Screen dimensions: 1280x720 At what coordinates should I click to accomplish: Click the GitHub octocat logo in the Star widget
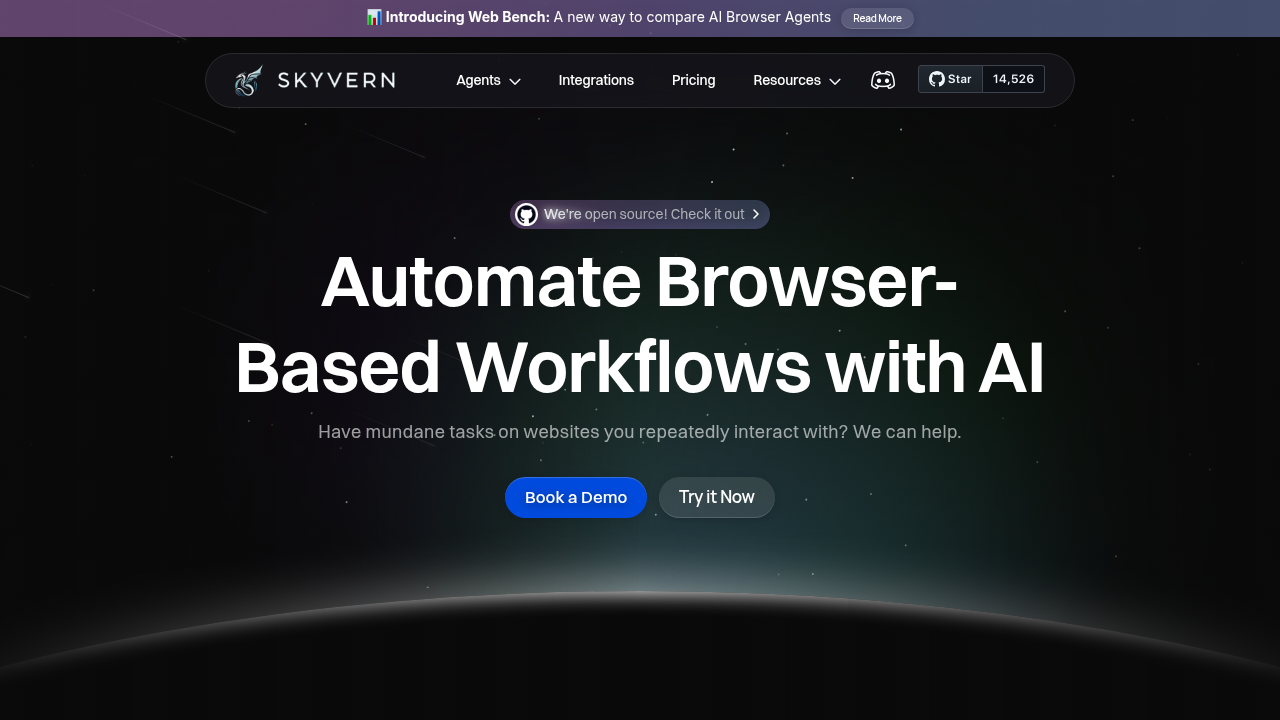point(936,79)
